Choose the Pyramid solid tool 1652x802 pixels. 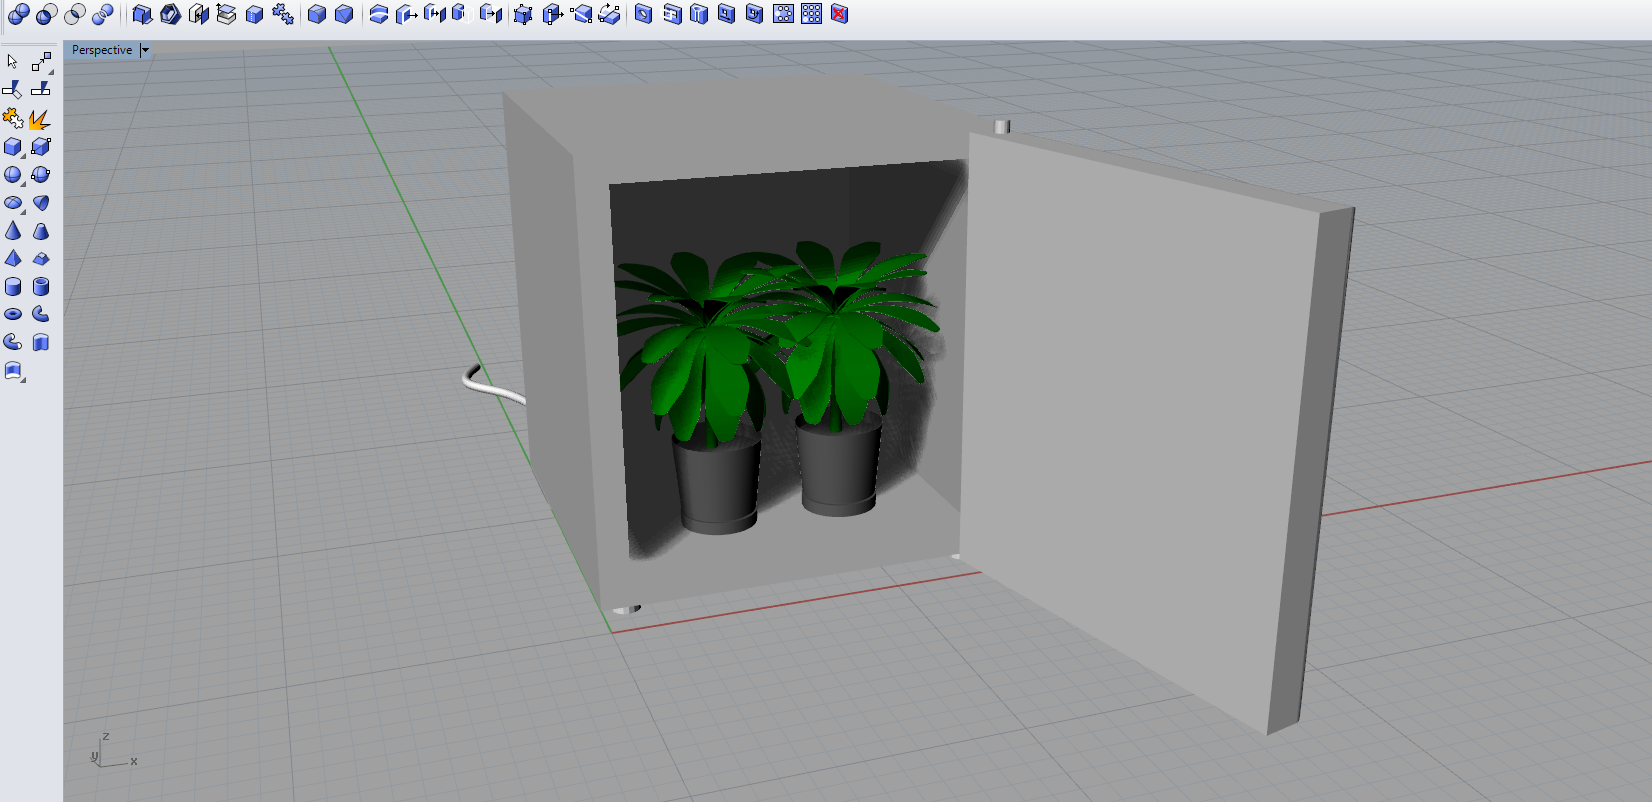[13, 258]
